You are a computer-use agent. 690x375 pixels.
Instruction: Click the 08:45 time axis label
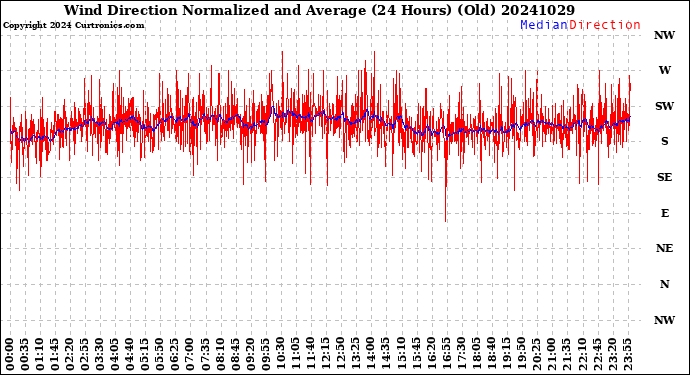pyautogui.click(x=235, y=354)
